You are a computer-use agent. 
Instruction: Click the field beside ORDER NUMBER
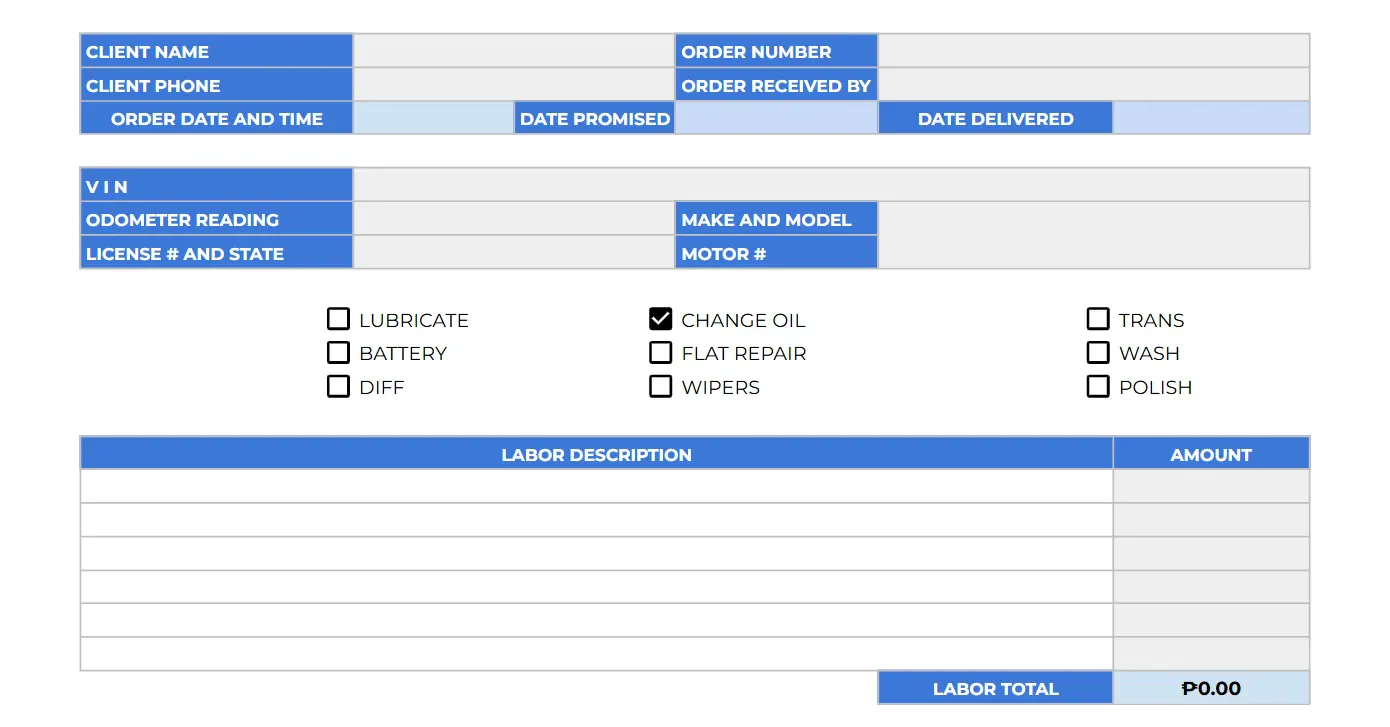tap(1094, 51)
